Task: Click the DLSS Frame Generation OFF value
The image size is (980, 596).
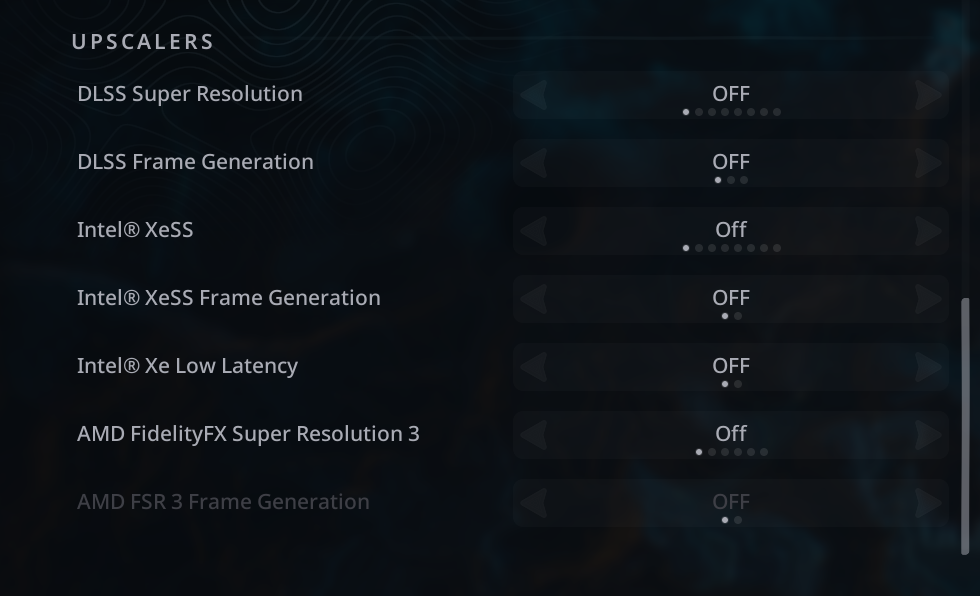Action: click(731, 162)
